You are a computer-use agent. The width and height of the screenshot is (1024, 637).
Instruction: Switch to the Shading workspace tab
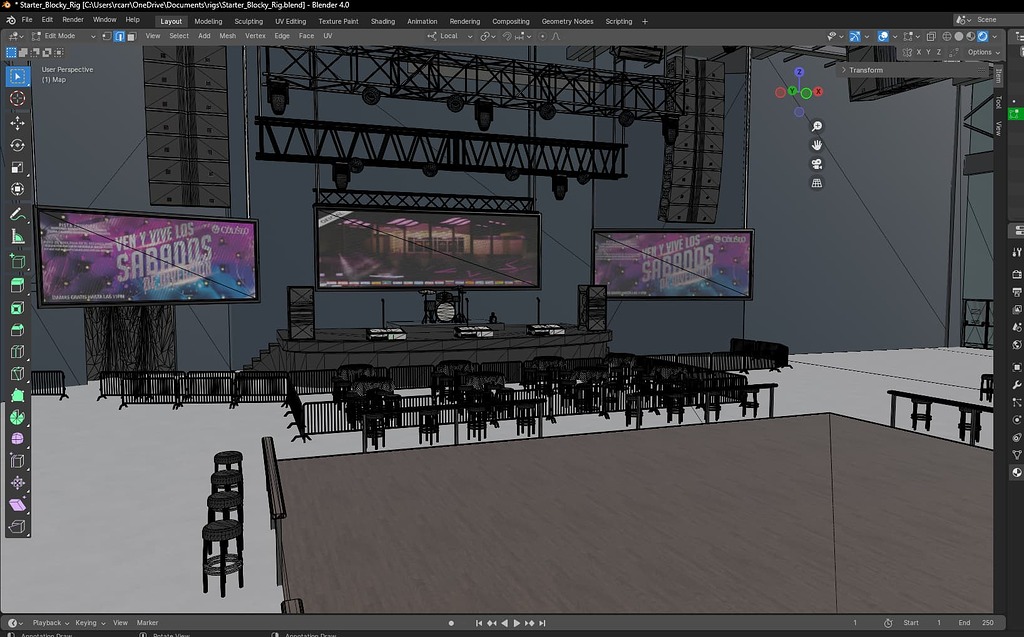pyautogui.click(x=383, y=20)
